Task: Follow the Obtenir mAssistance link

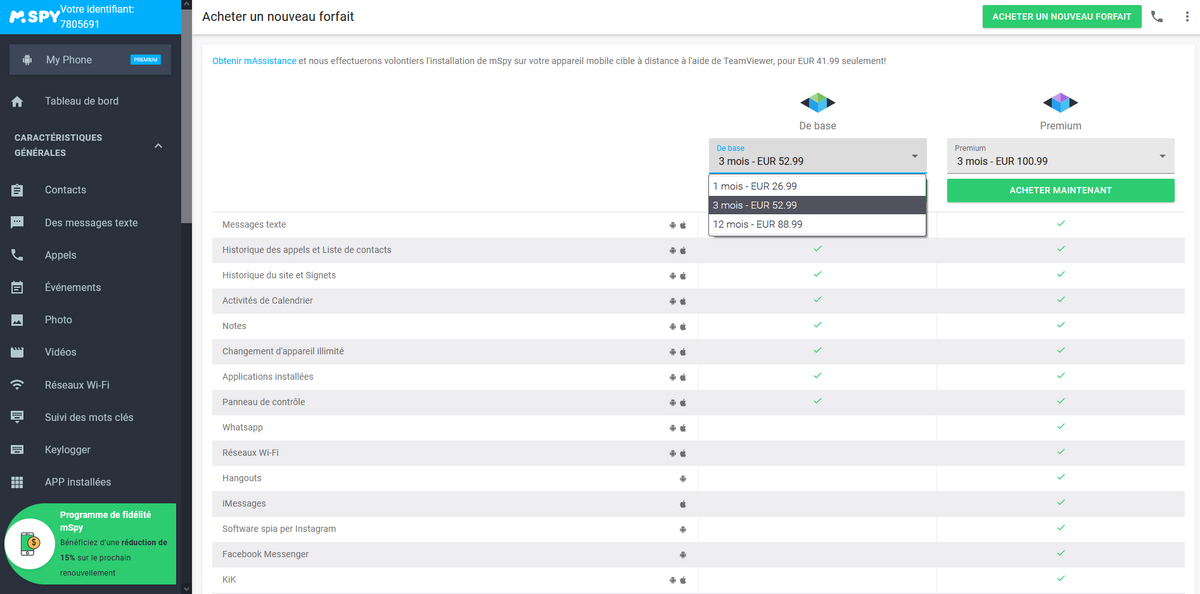Action: (x=254, y=61)
